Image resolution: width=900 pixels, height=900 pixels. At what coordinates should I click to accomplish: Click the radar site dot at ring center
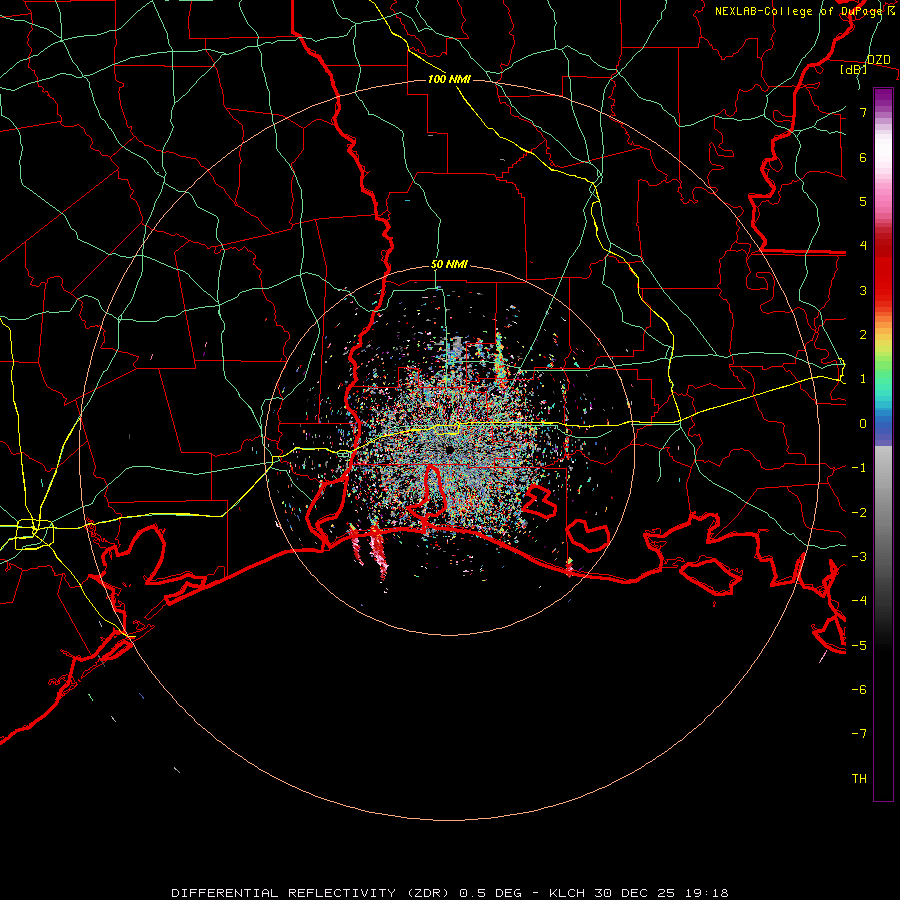click(x=449, y=450)
